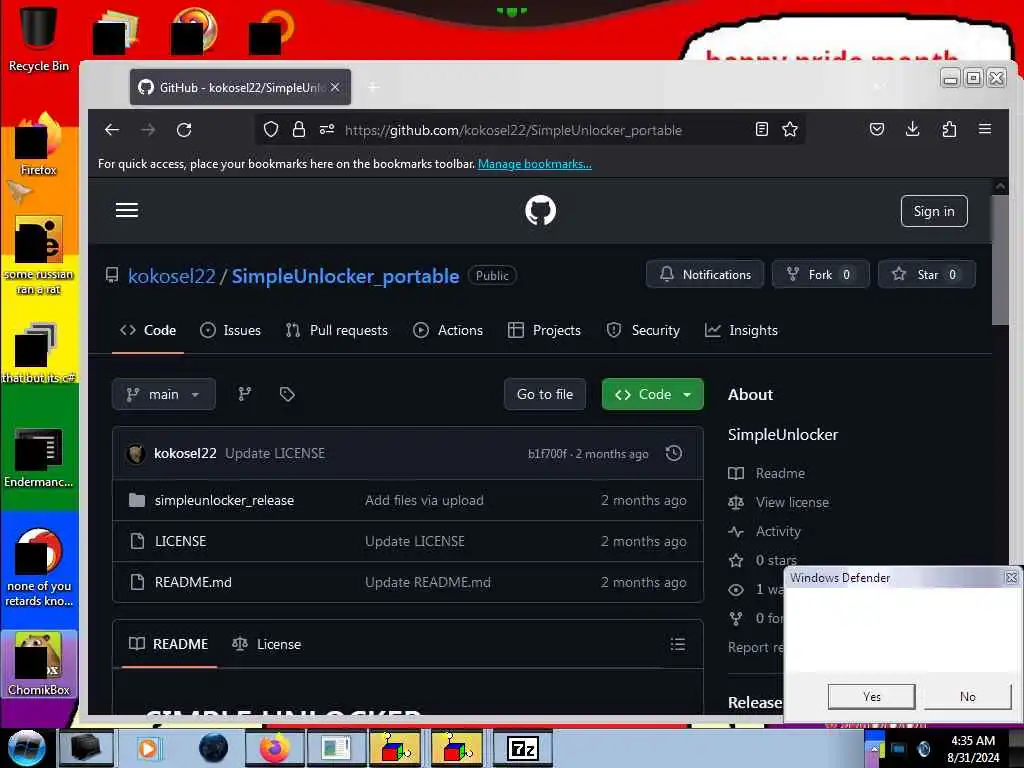Expand the main branch dropdown
1024x768 pixels.
tap(163, 394)
